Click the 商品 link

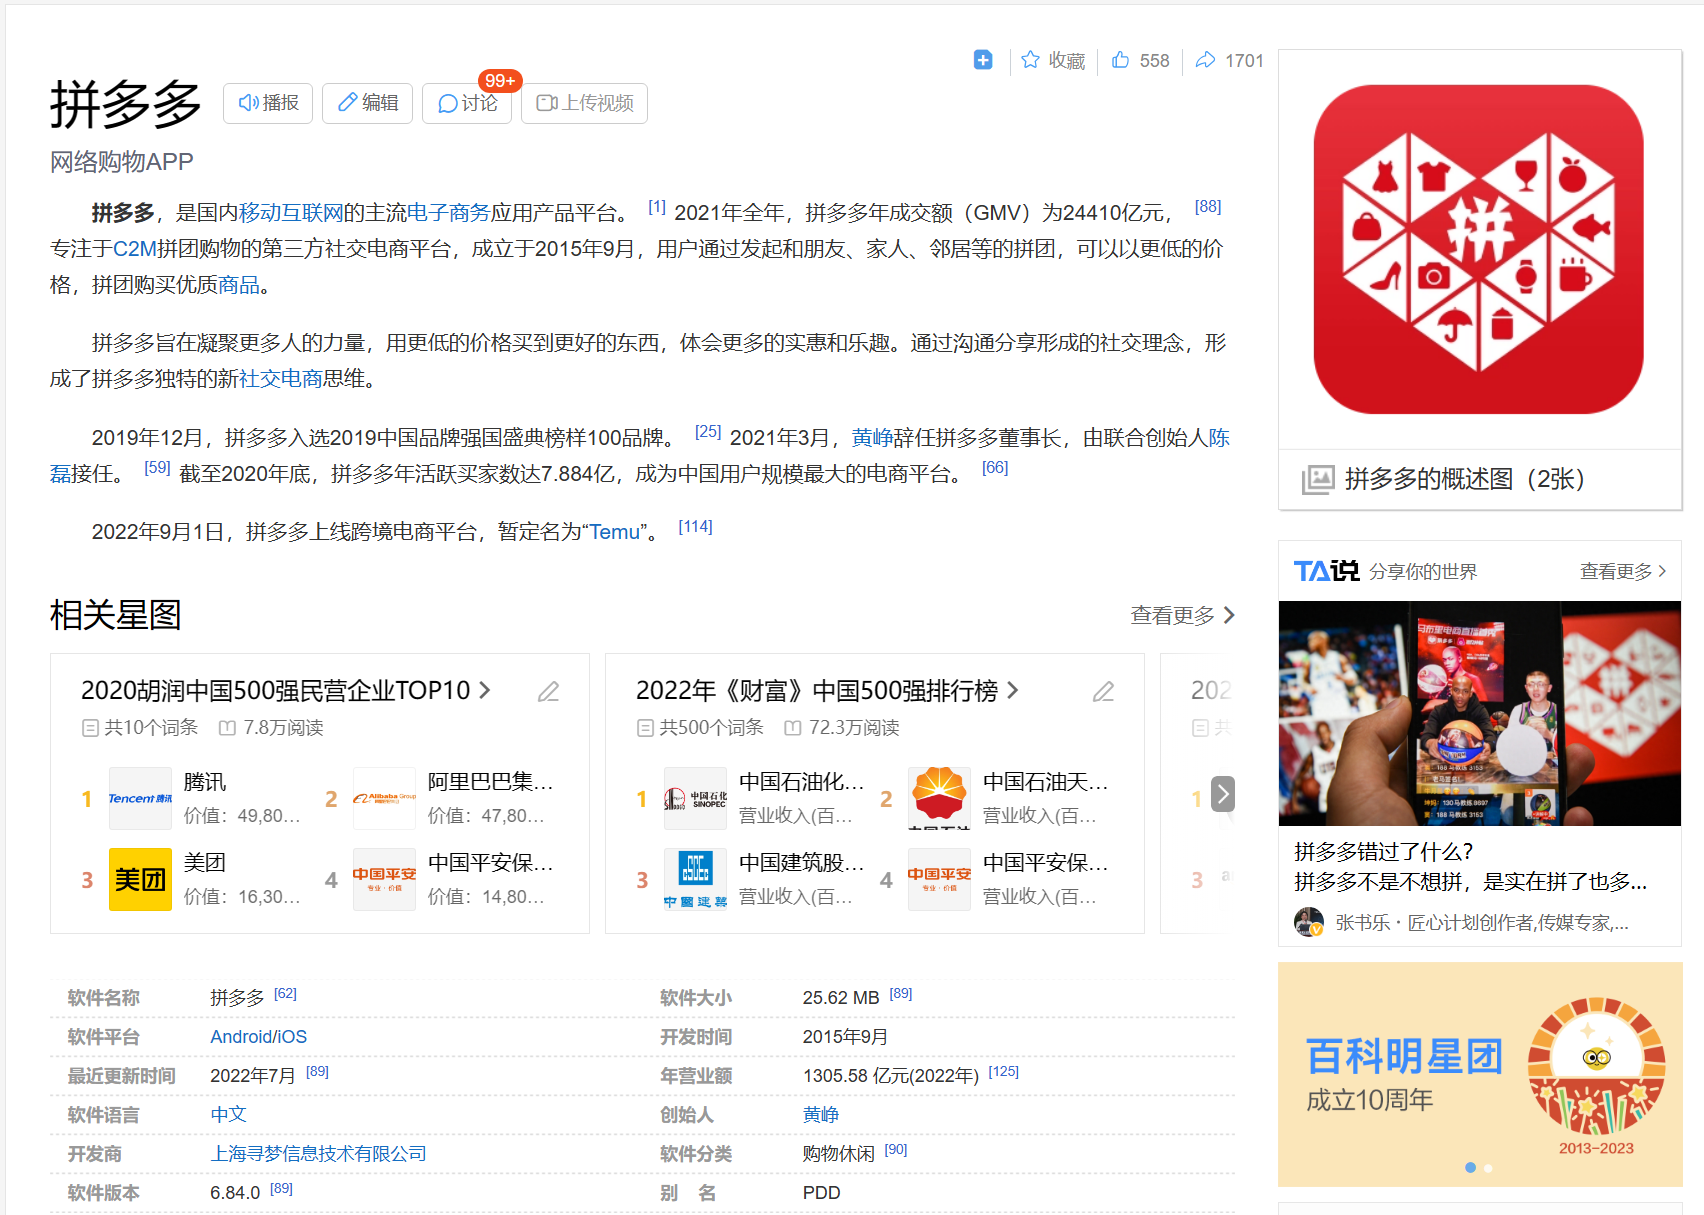click(239, 285)
